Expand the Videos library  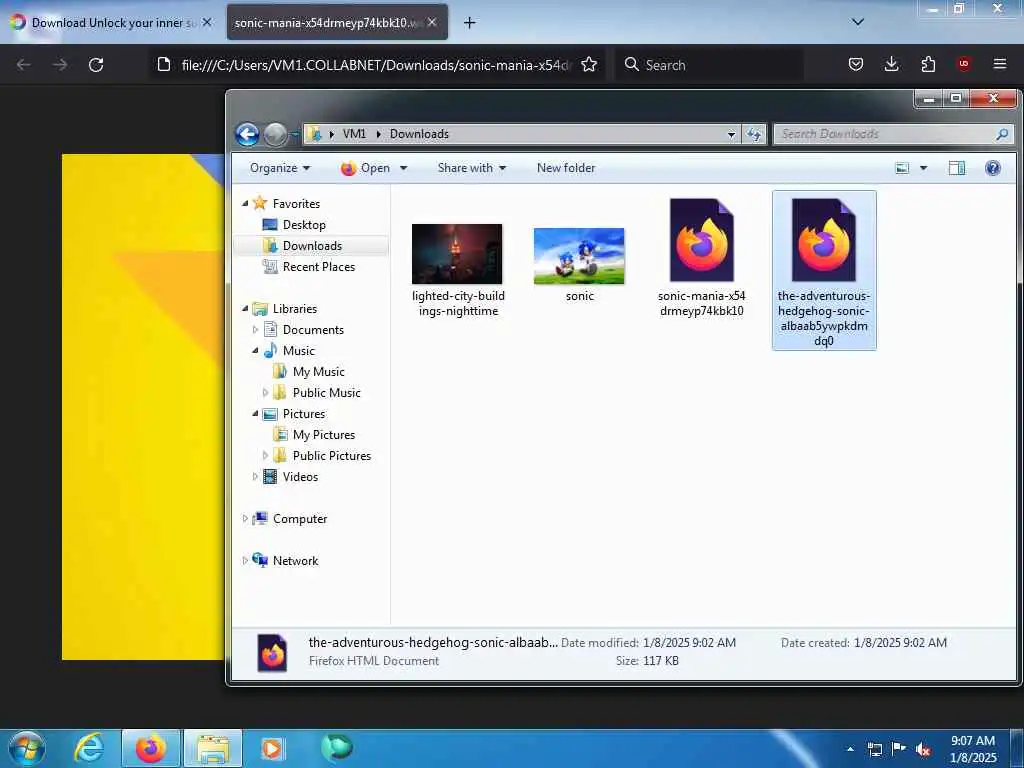[255, 477]
